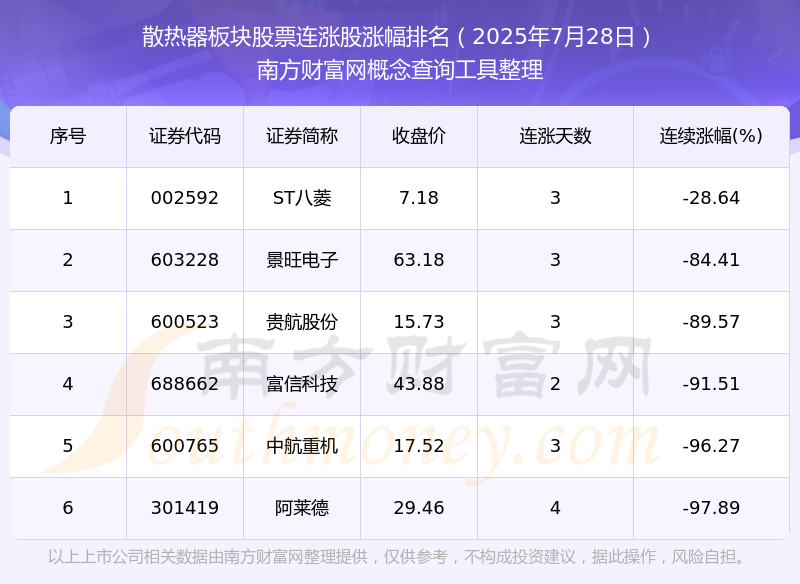Click the value -91.51

711,384
